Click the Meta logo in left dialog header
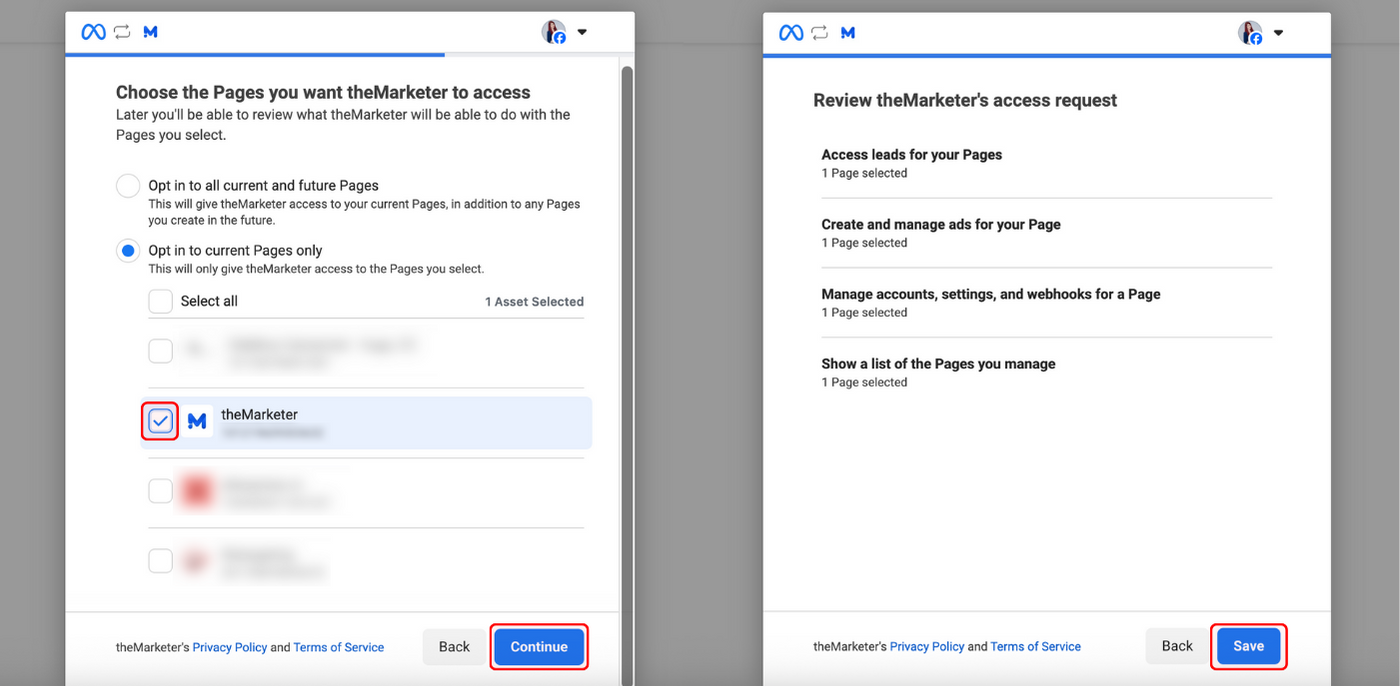 pos(93,32)
